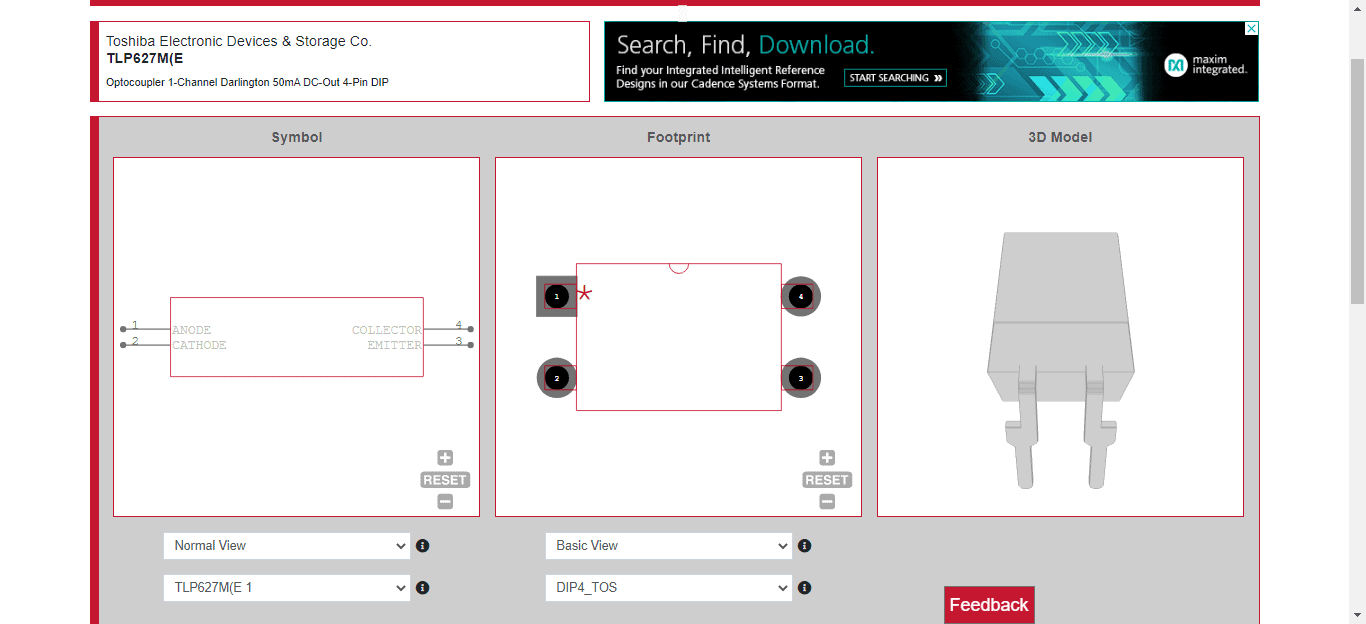This screenshot has width=1366, height=624.
Task: Click the scrollbar down arrow
Action: 1357,615
